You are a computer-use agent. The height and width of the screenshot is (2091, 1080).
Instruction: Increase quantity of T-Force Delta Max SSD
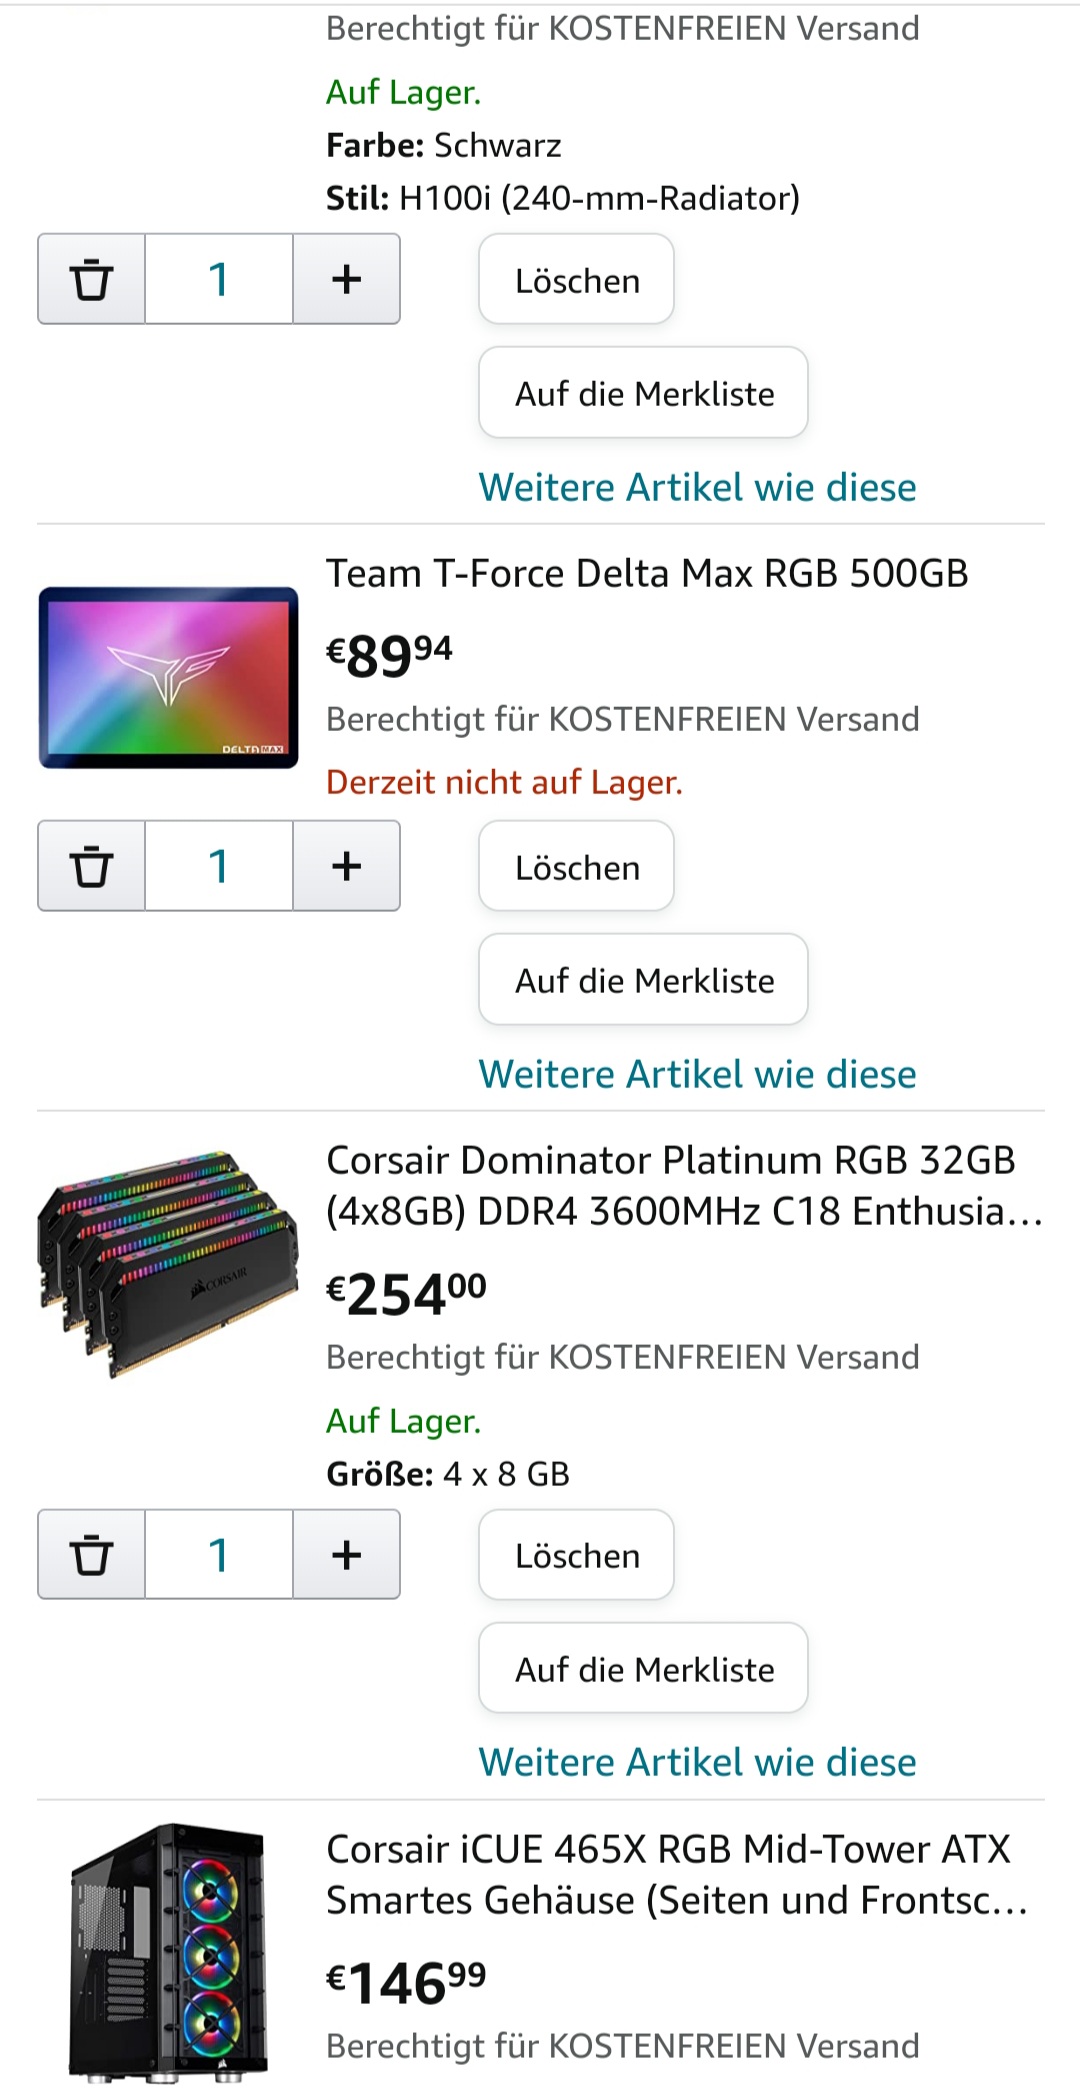[x=346, y=866]
